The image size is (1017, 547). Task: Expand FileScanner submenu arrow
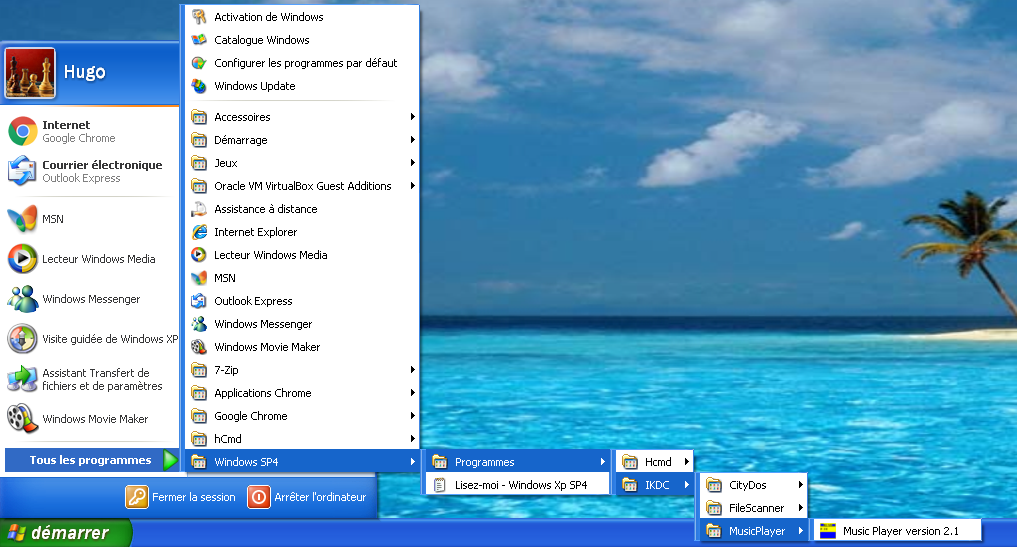coord(800,508)
